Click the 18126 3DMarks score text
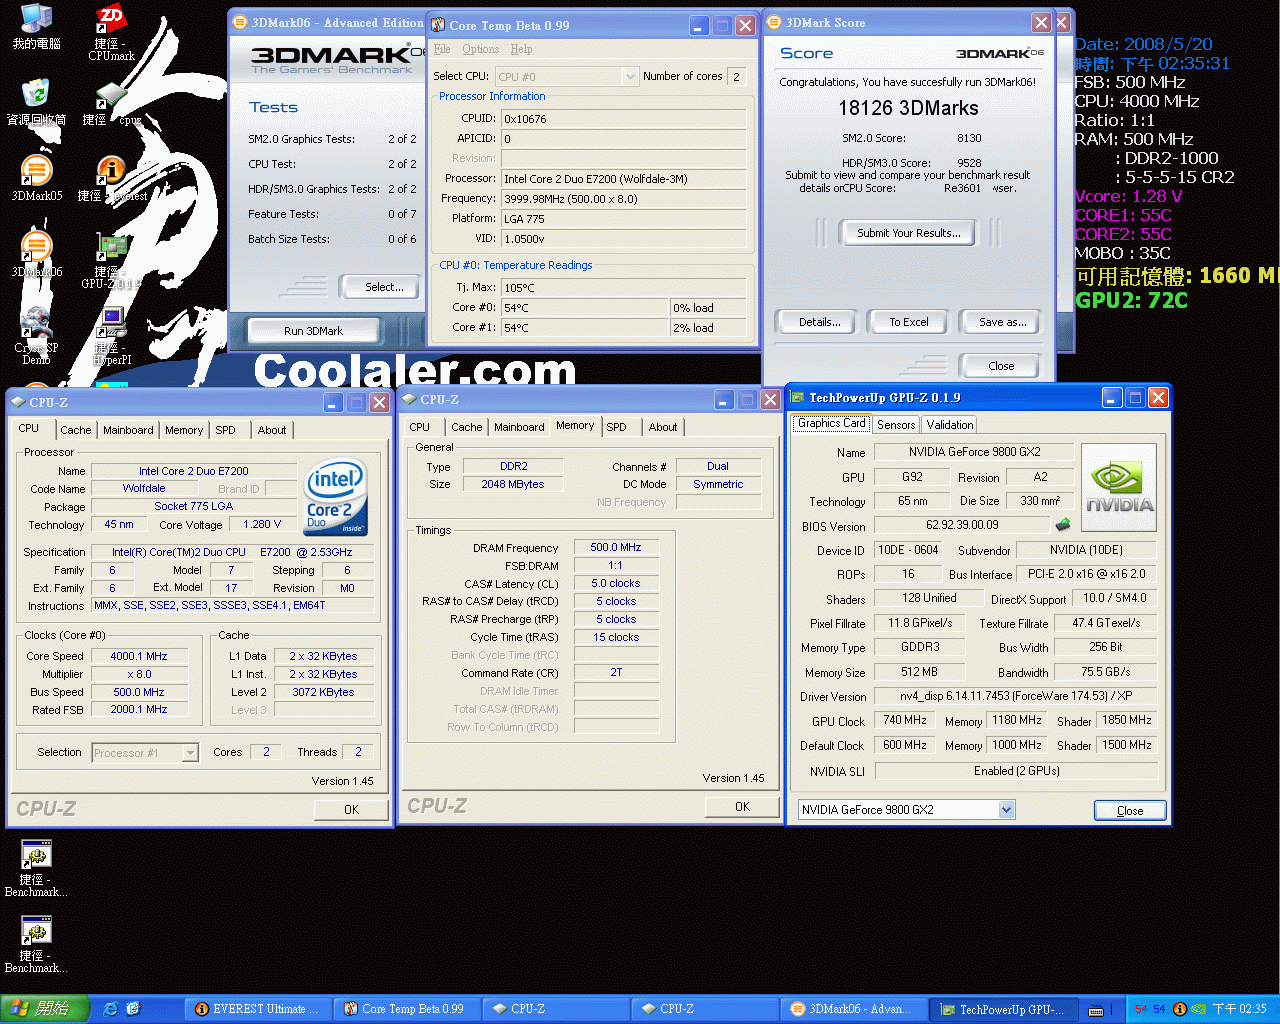Screen dimensions: 1280x1024 pyautogui.click(x=908, y=108)
